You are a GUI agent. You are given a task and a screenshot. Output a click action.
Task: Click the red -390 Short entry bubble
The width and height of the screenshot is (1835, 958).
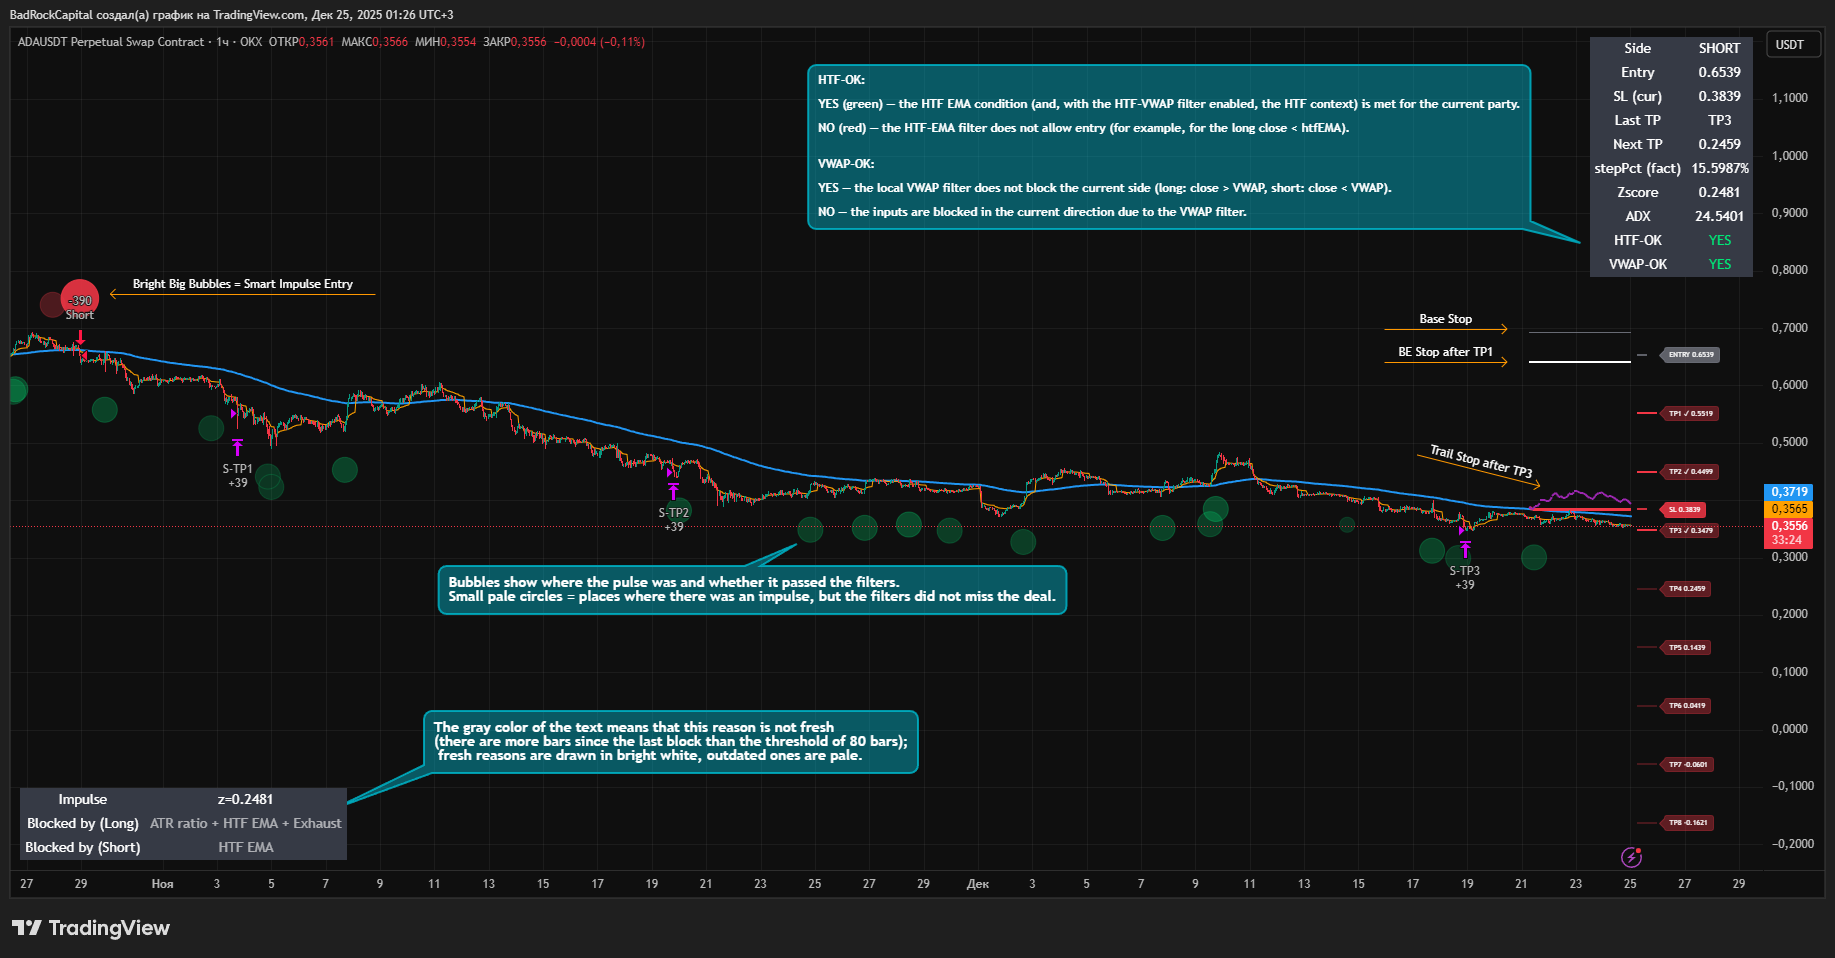[x=80, y=299]
